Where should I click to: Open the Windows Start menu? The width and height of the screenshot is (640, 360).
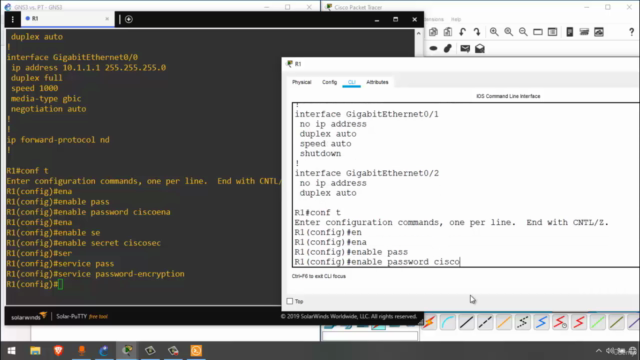(11, 351)
